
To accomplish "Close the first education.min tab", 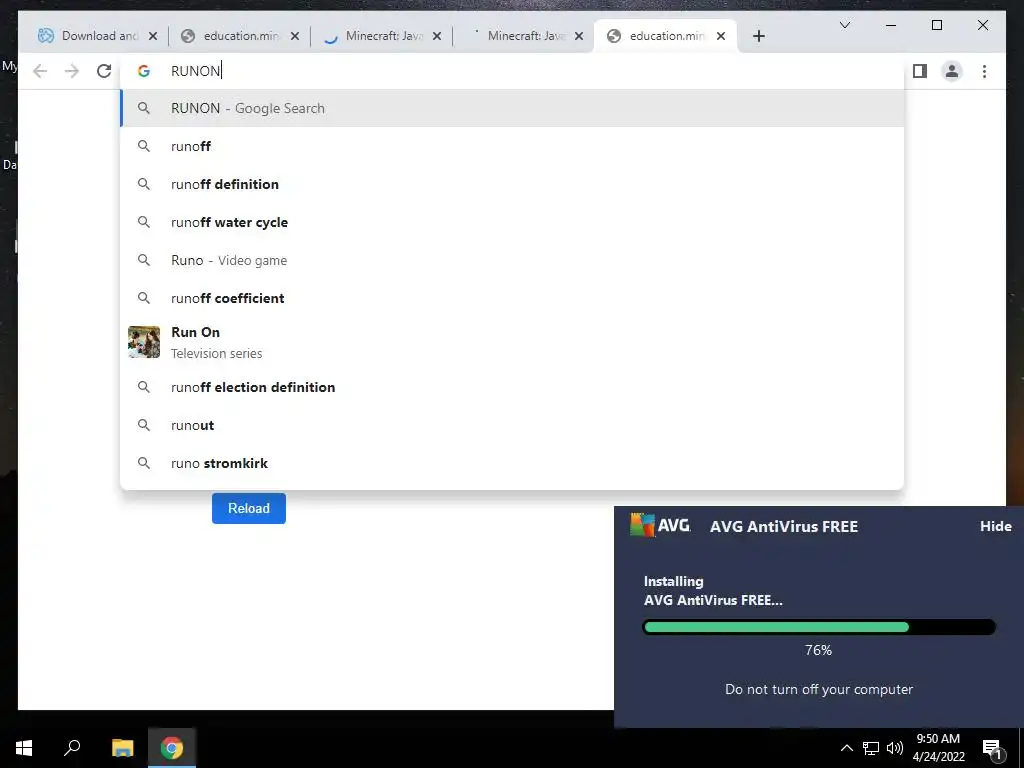I will [295, 36].
